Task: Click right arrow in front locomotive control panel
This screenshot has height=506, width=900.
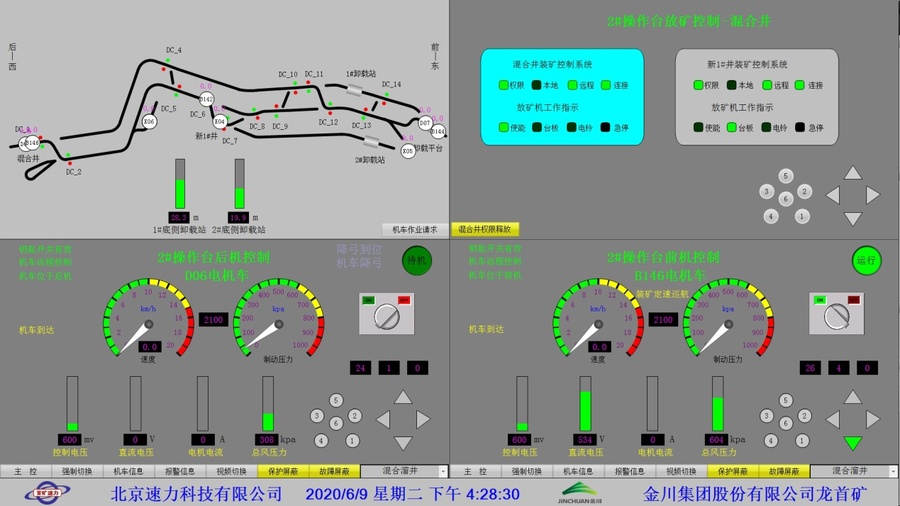Action: [x=873, y=419]
